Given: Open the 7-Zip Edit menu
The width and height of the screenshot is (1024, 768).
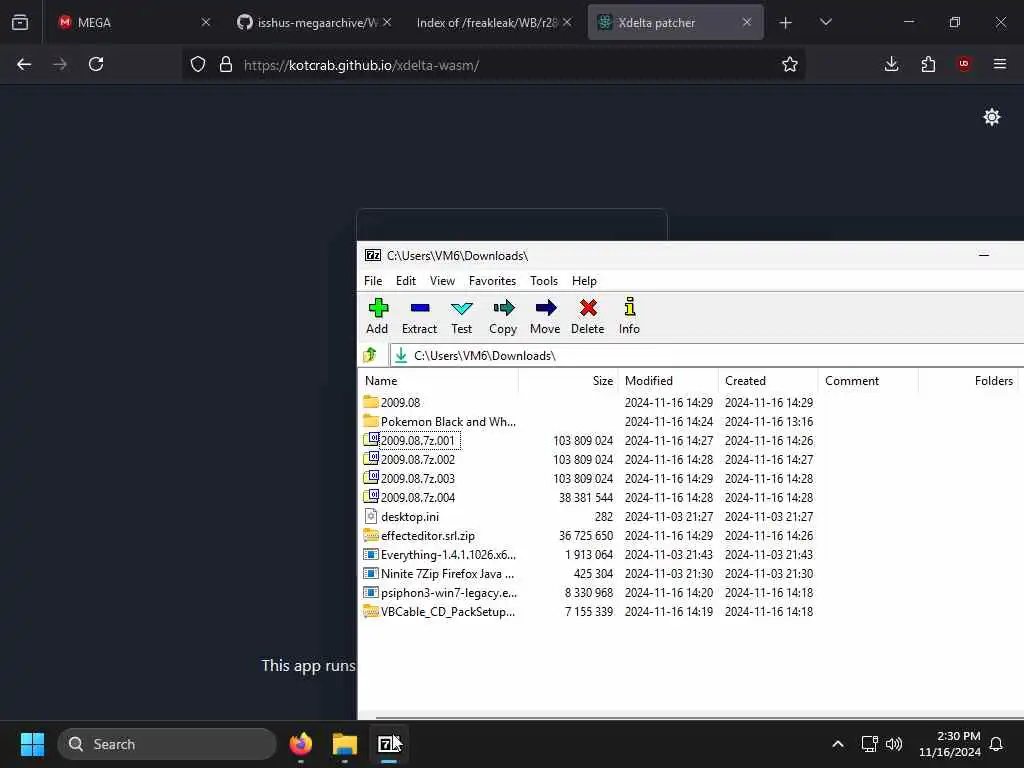Looking at the screenshot, I should (406, 281).
